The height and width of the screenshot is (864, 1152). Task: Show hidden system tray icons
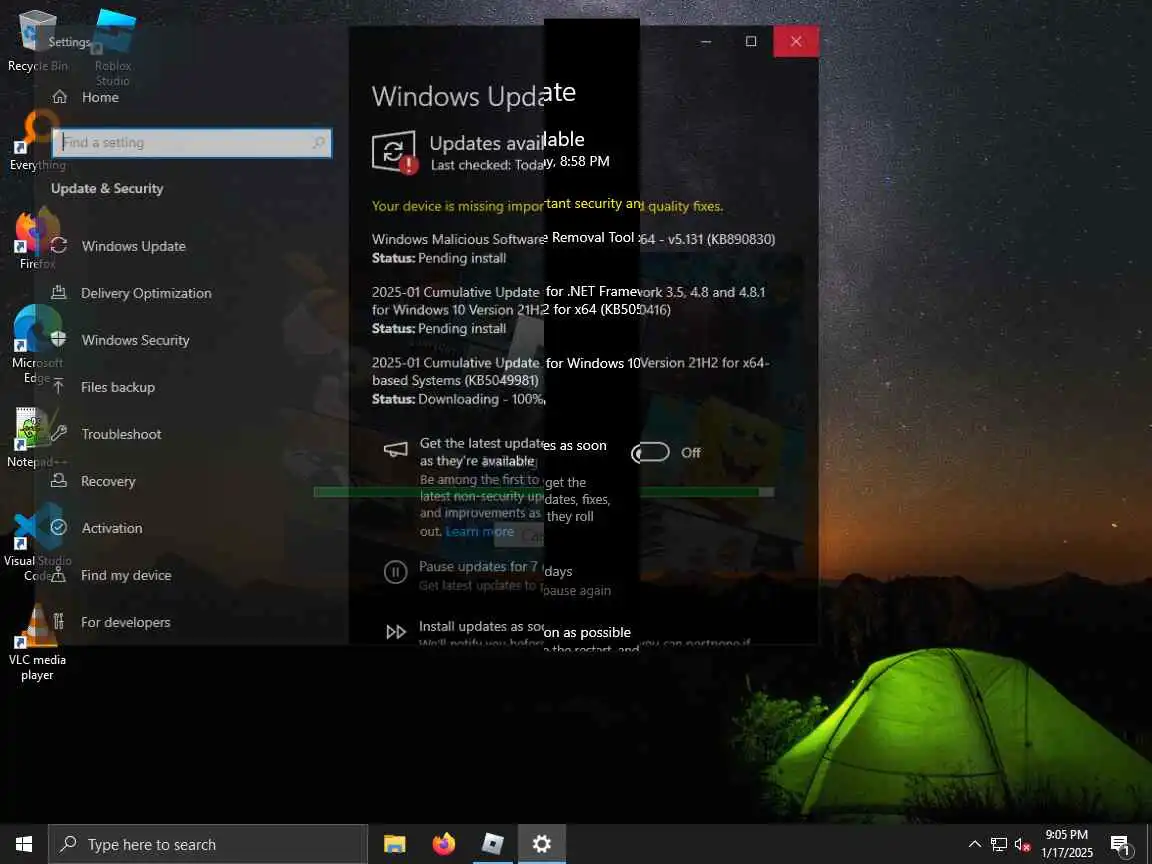tap(974, 844)
